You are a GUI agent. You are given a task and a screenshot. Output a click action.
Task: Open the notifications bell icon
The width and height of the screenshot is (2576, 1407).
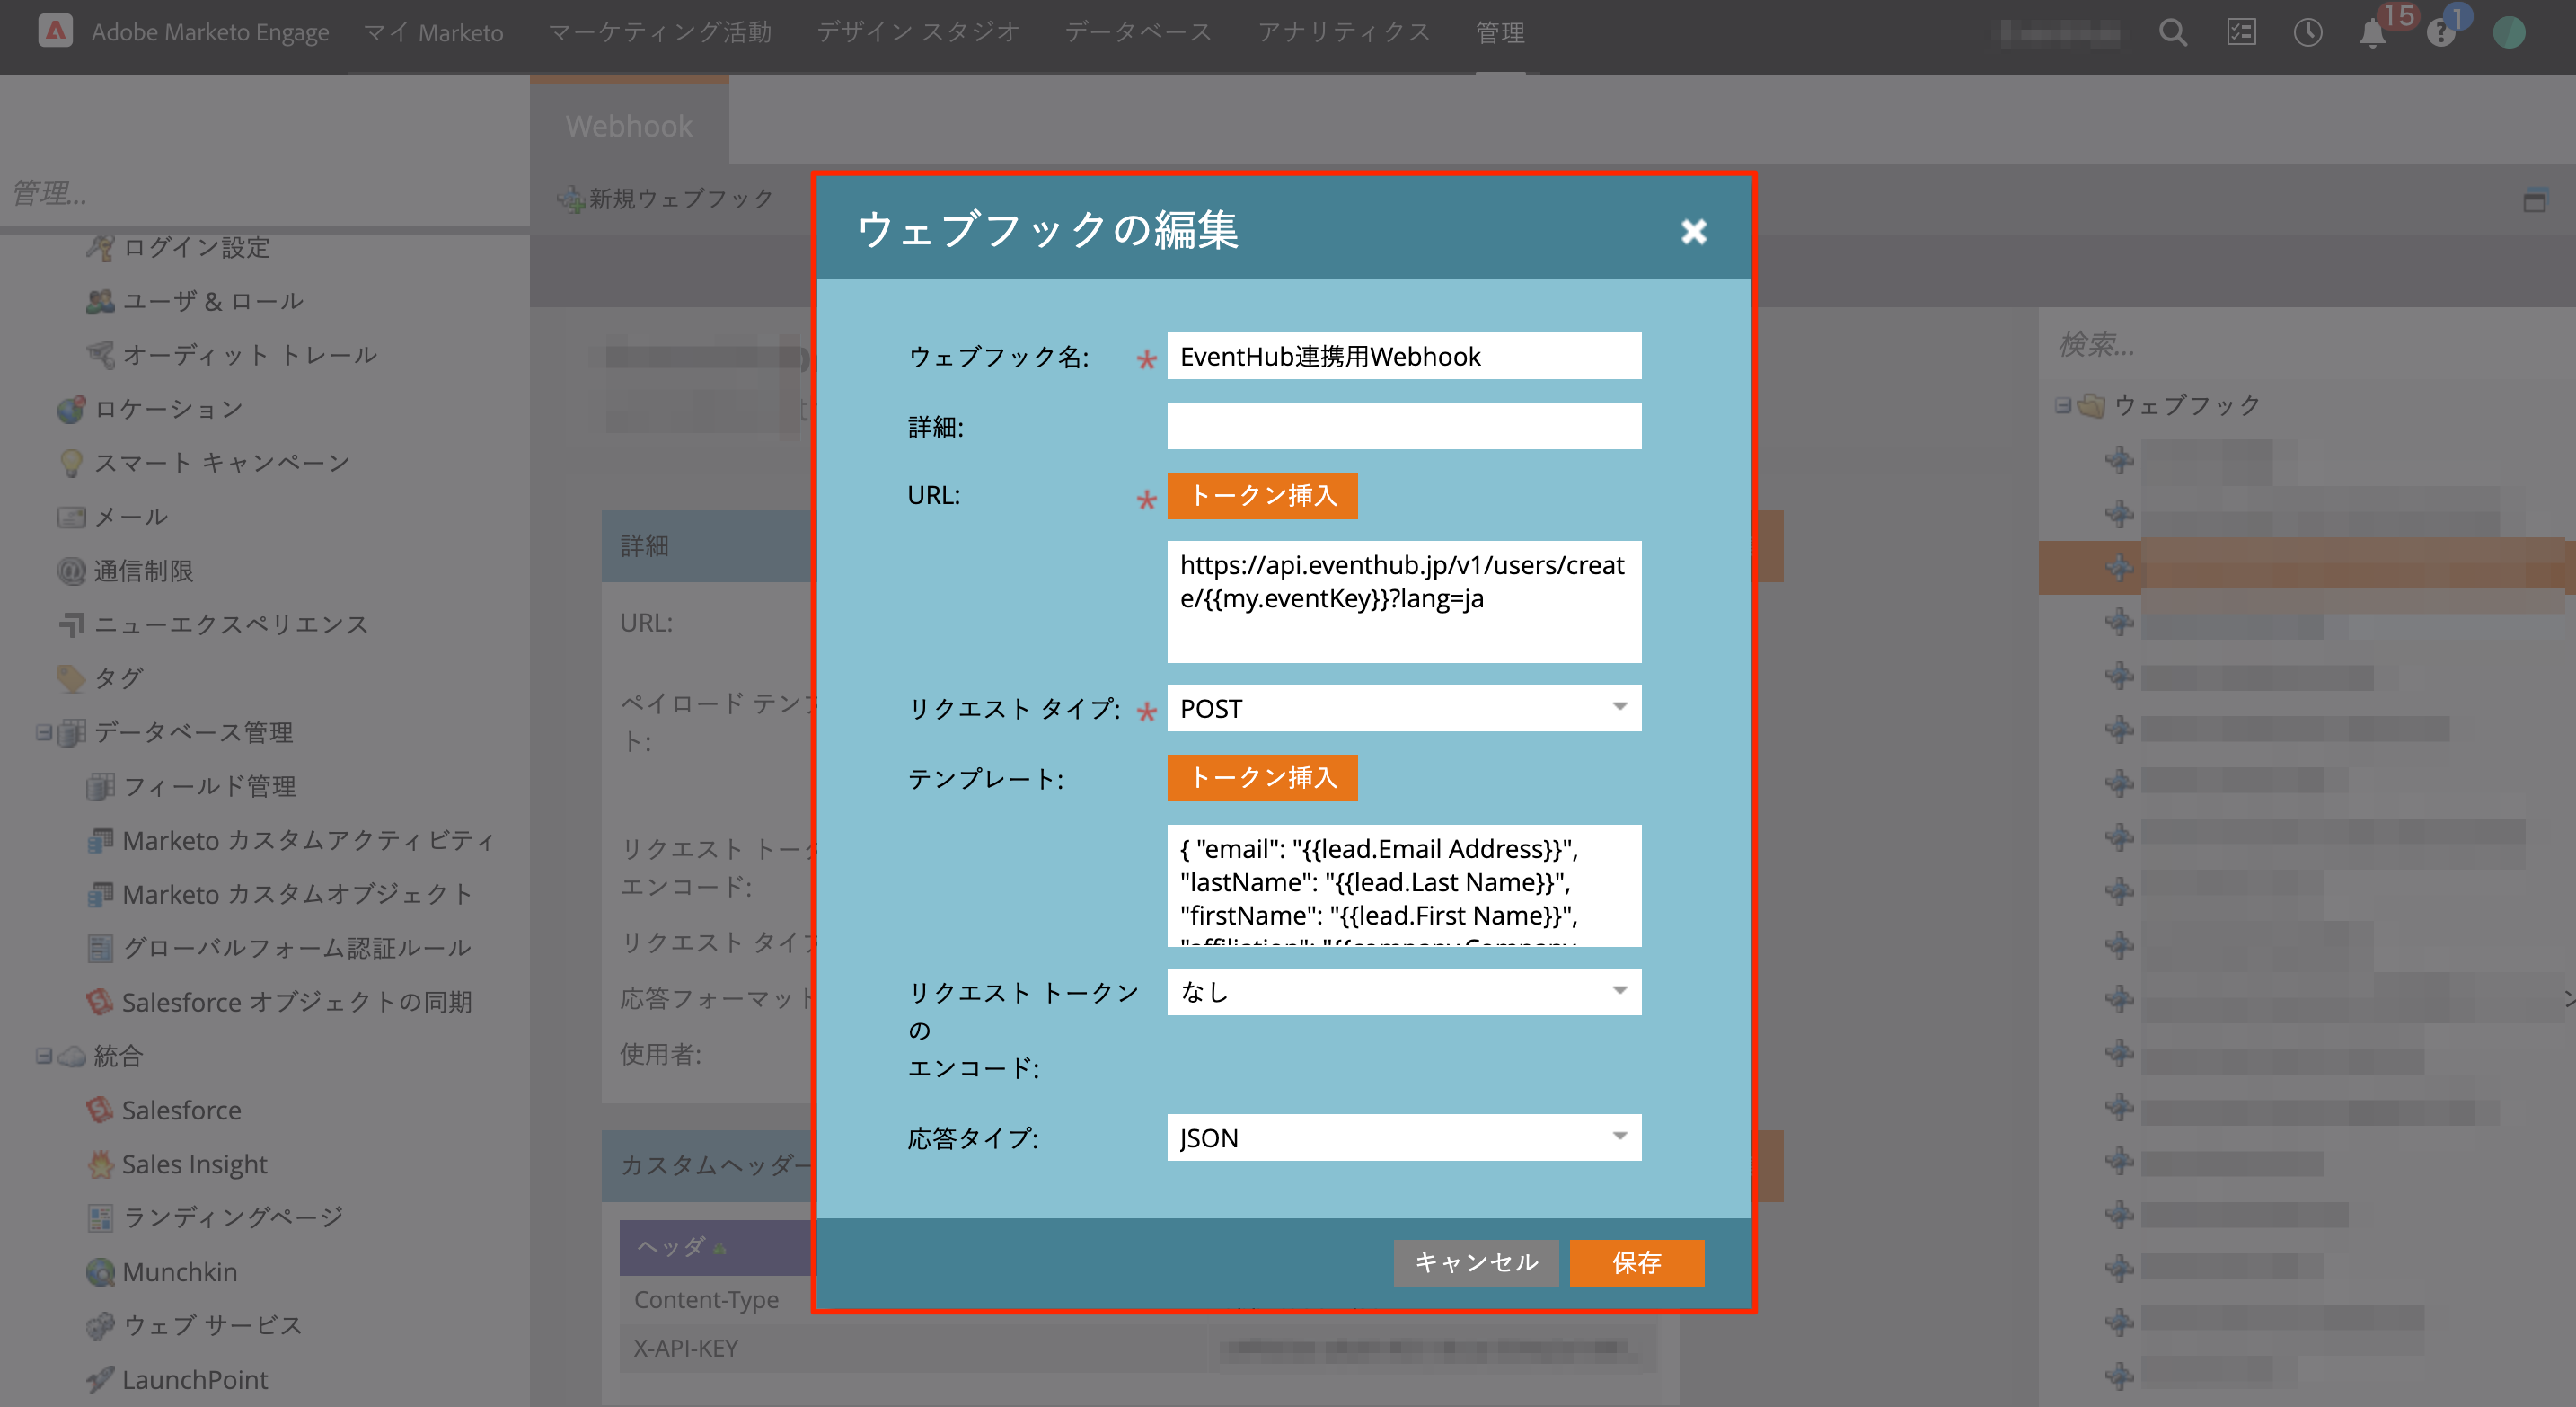coord(2373,34)
